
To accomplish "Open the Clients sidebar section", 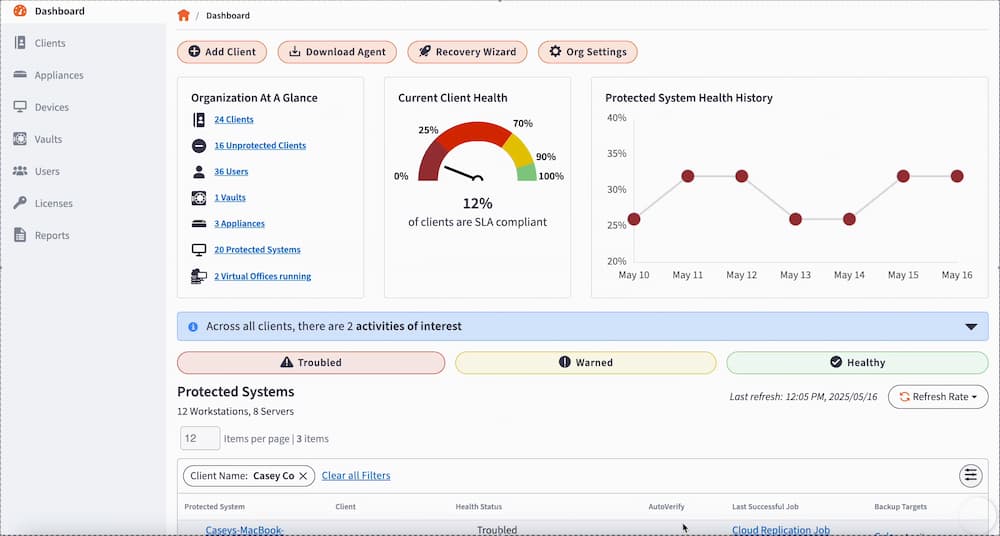I will click(x=49, y=43).
